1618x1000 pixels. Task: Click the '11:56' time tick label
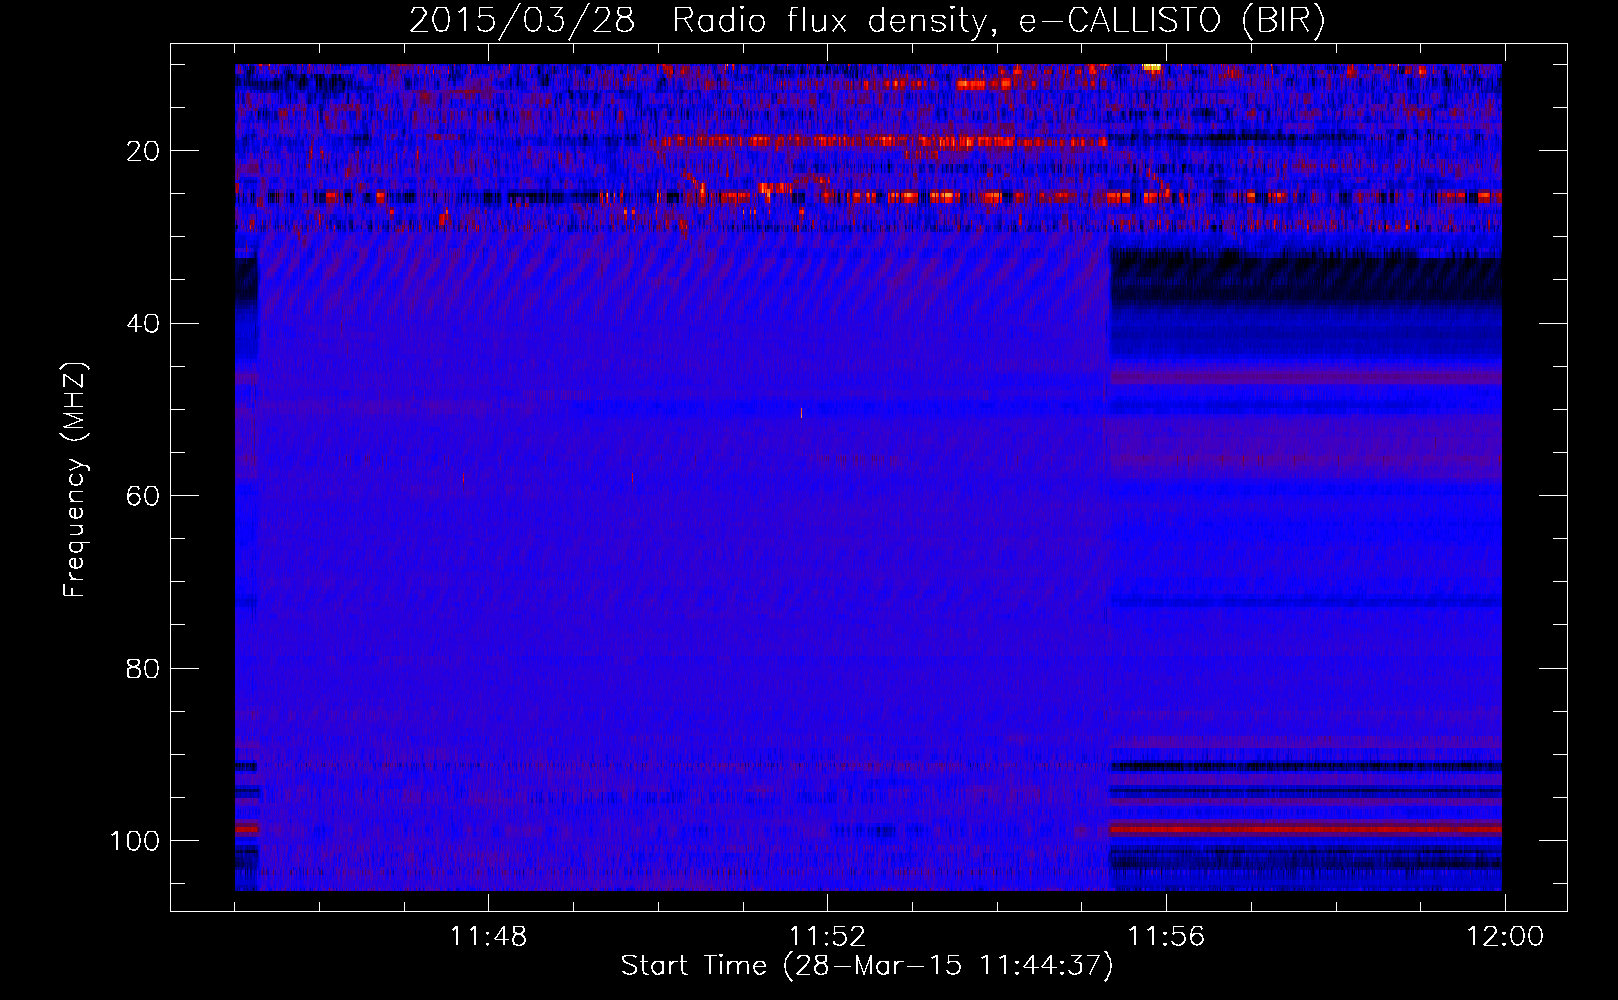[1166, 937]
